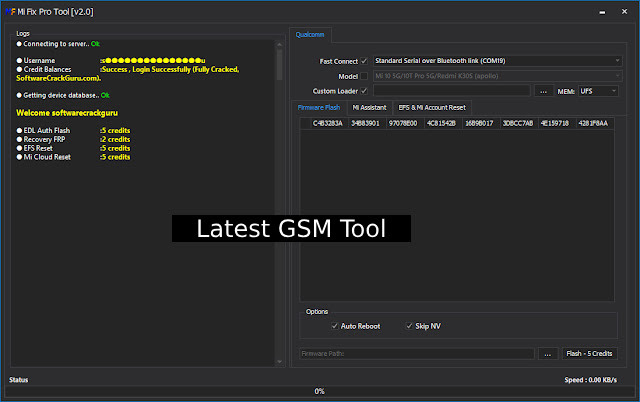Toggle the Custom Loader checkbox
640x402 pixels.
click(364, 91)
